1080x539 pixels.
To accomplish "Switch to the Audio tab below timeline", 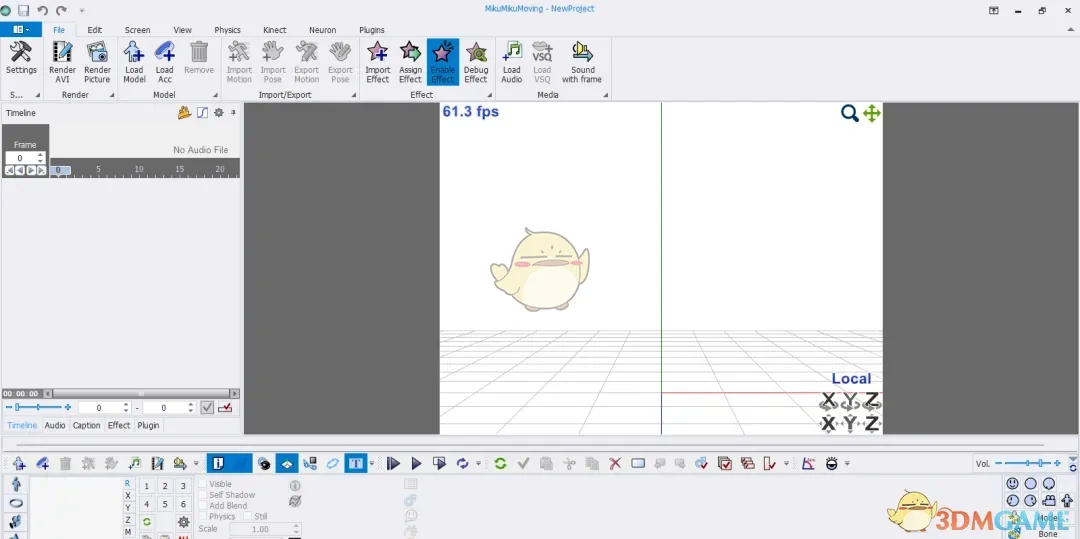I will pos(55,425).
